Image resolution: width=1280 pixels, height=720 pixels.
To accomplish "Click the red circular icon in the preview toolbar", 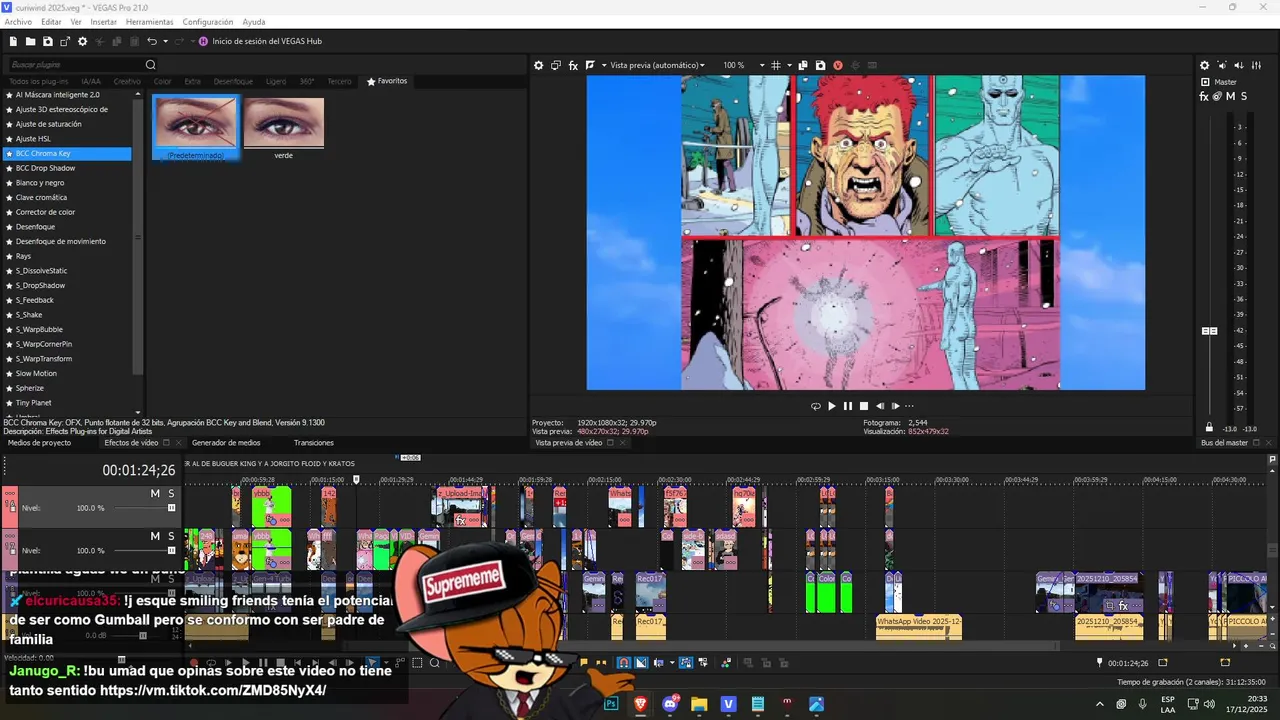I will tap(838, 65).
